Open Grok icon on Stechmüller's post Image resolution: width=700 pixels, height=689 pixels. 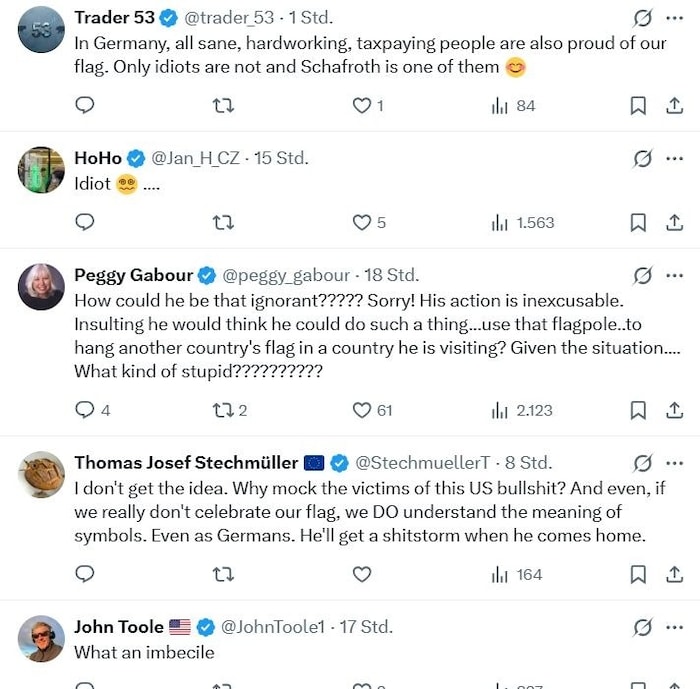(642, 463)
